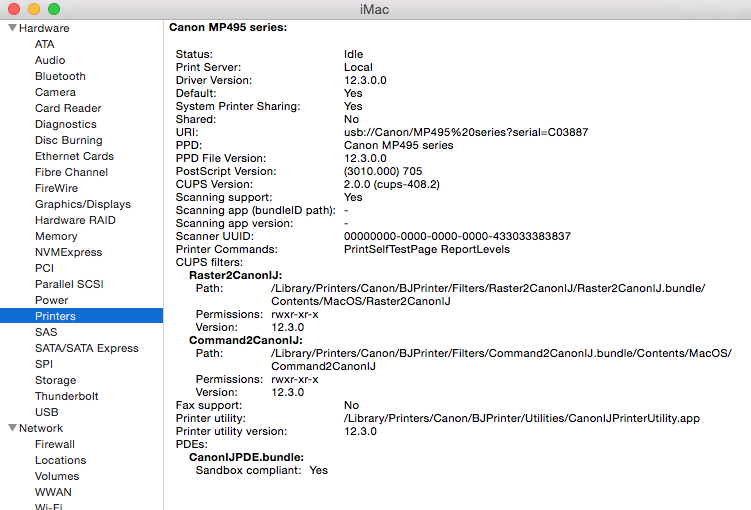Click PrintSelfTestPage ReportLevels text
The width and height of the screenshot is (751, 510).
(x=427, y=249)
